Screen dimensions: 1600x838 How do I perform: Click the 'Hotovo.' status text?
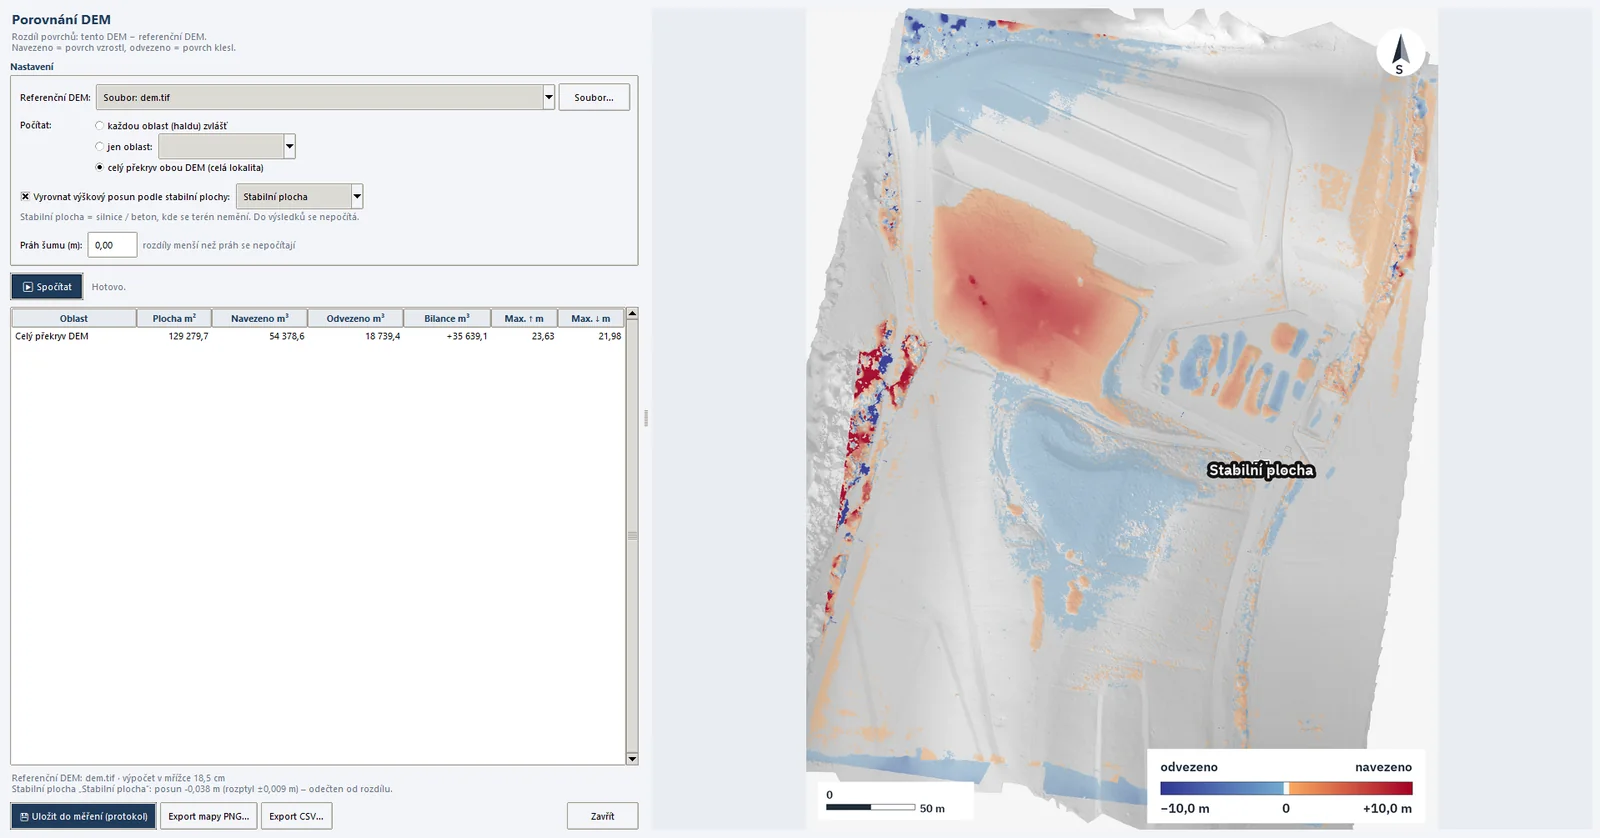pyautogui.click(x=109, y=287)
